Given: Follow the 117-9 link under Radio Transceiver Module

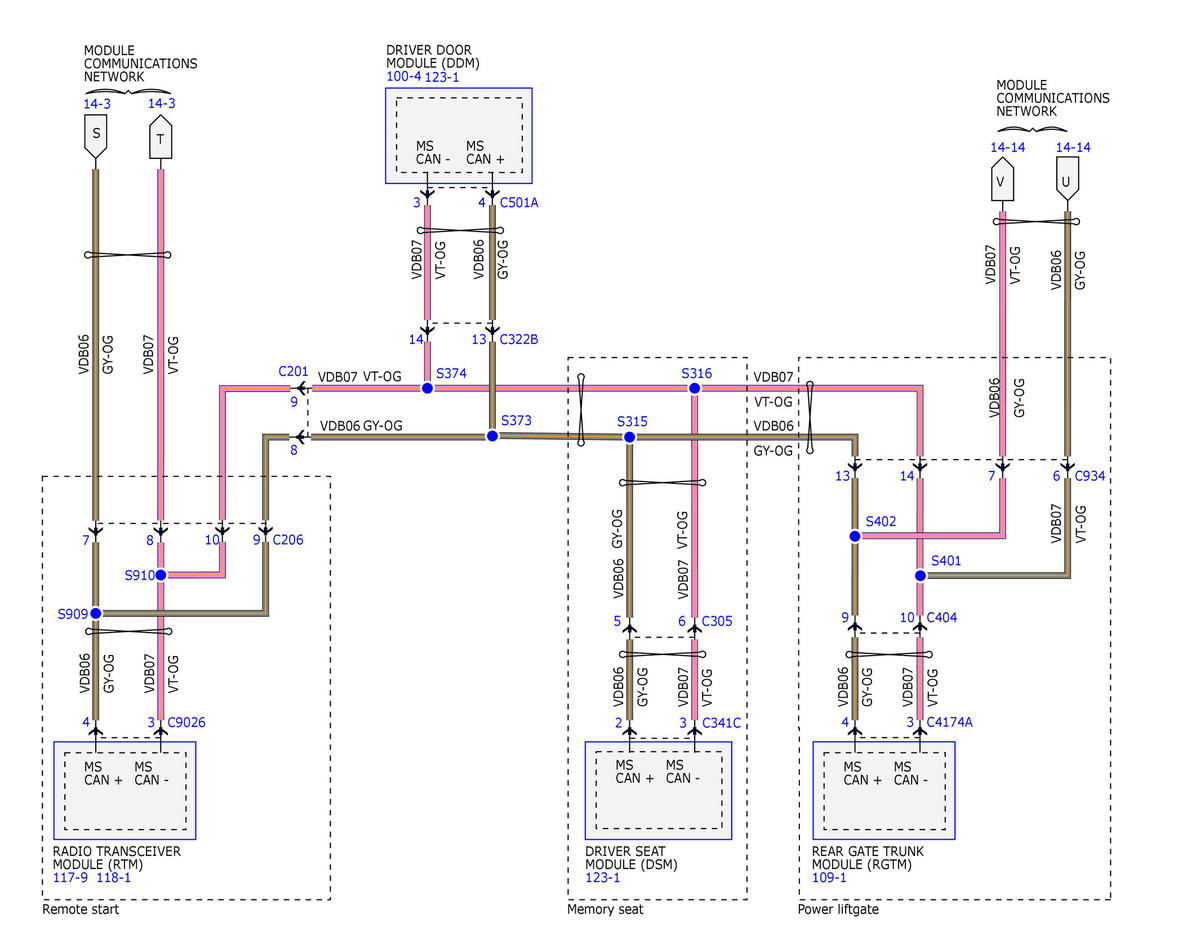Looking at the screenshot, I should click(x=69, y=877).
